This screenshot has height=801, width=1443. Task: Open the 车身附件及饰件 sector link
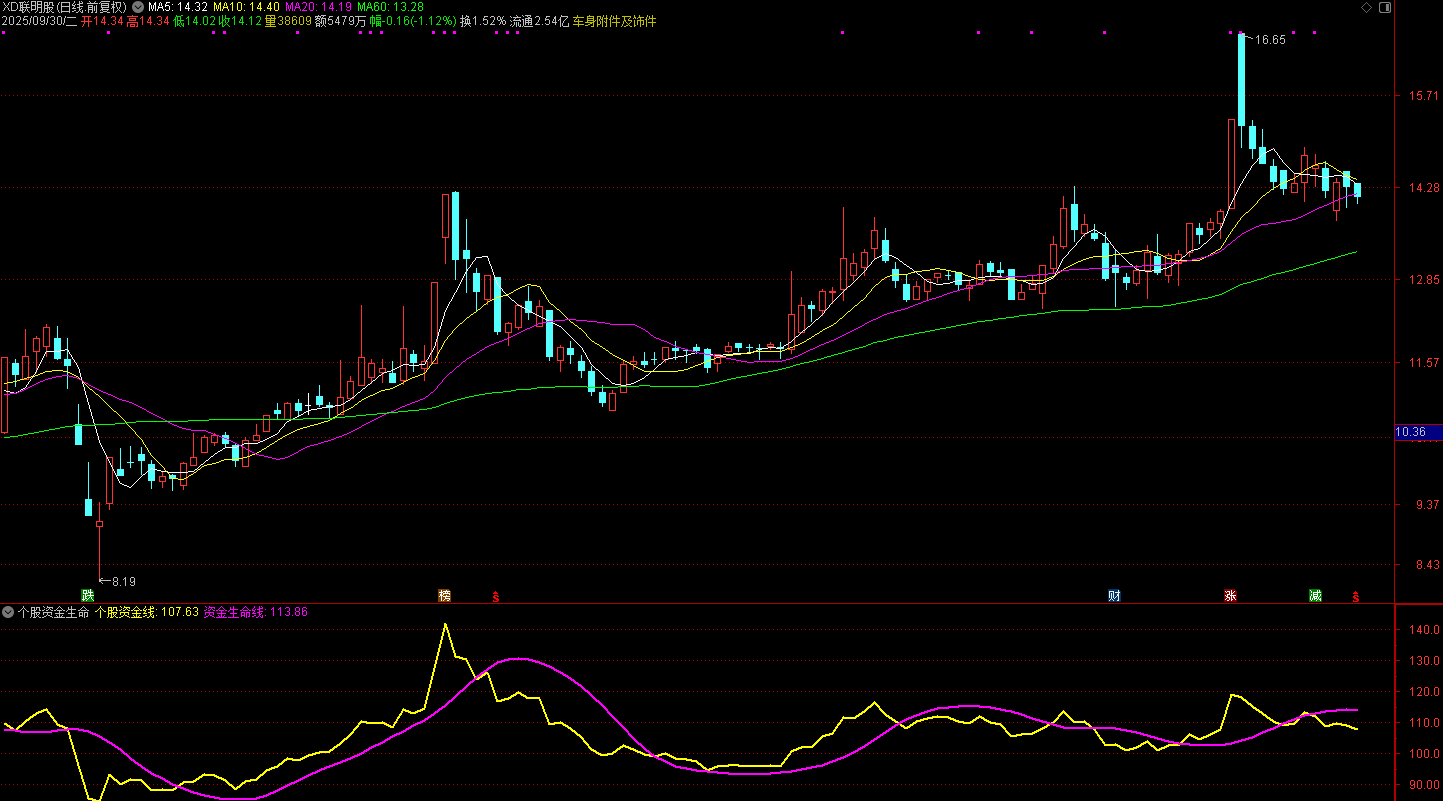614,21
